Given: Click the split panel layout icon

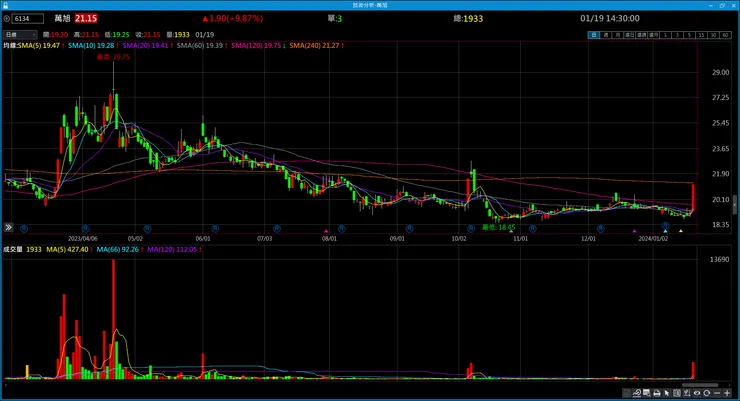Looking at the screenshot, I should point(677,393).
